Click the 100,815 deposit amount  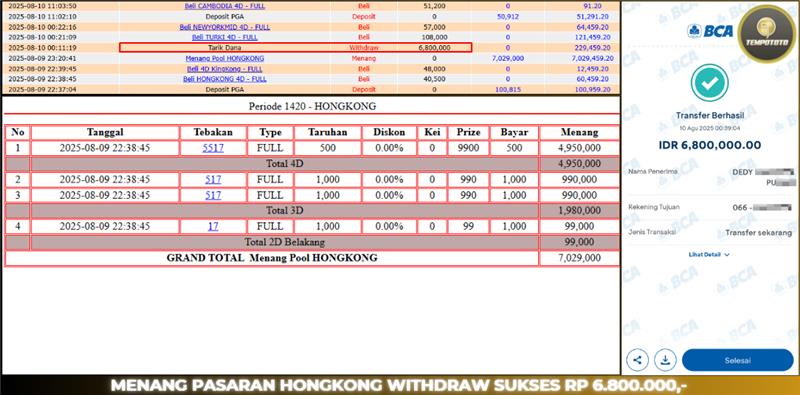(507, 89)
